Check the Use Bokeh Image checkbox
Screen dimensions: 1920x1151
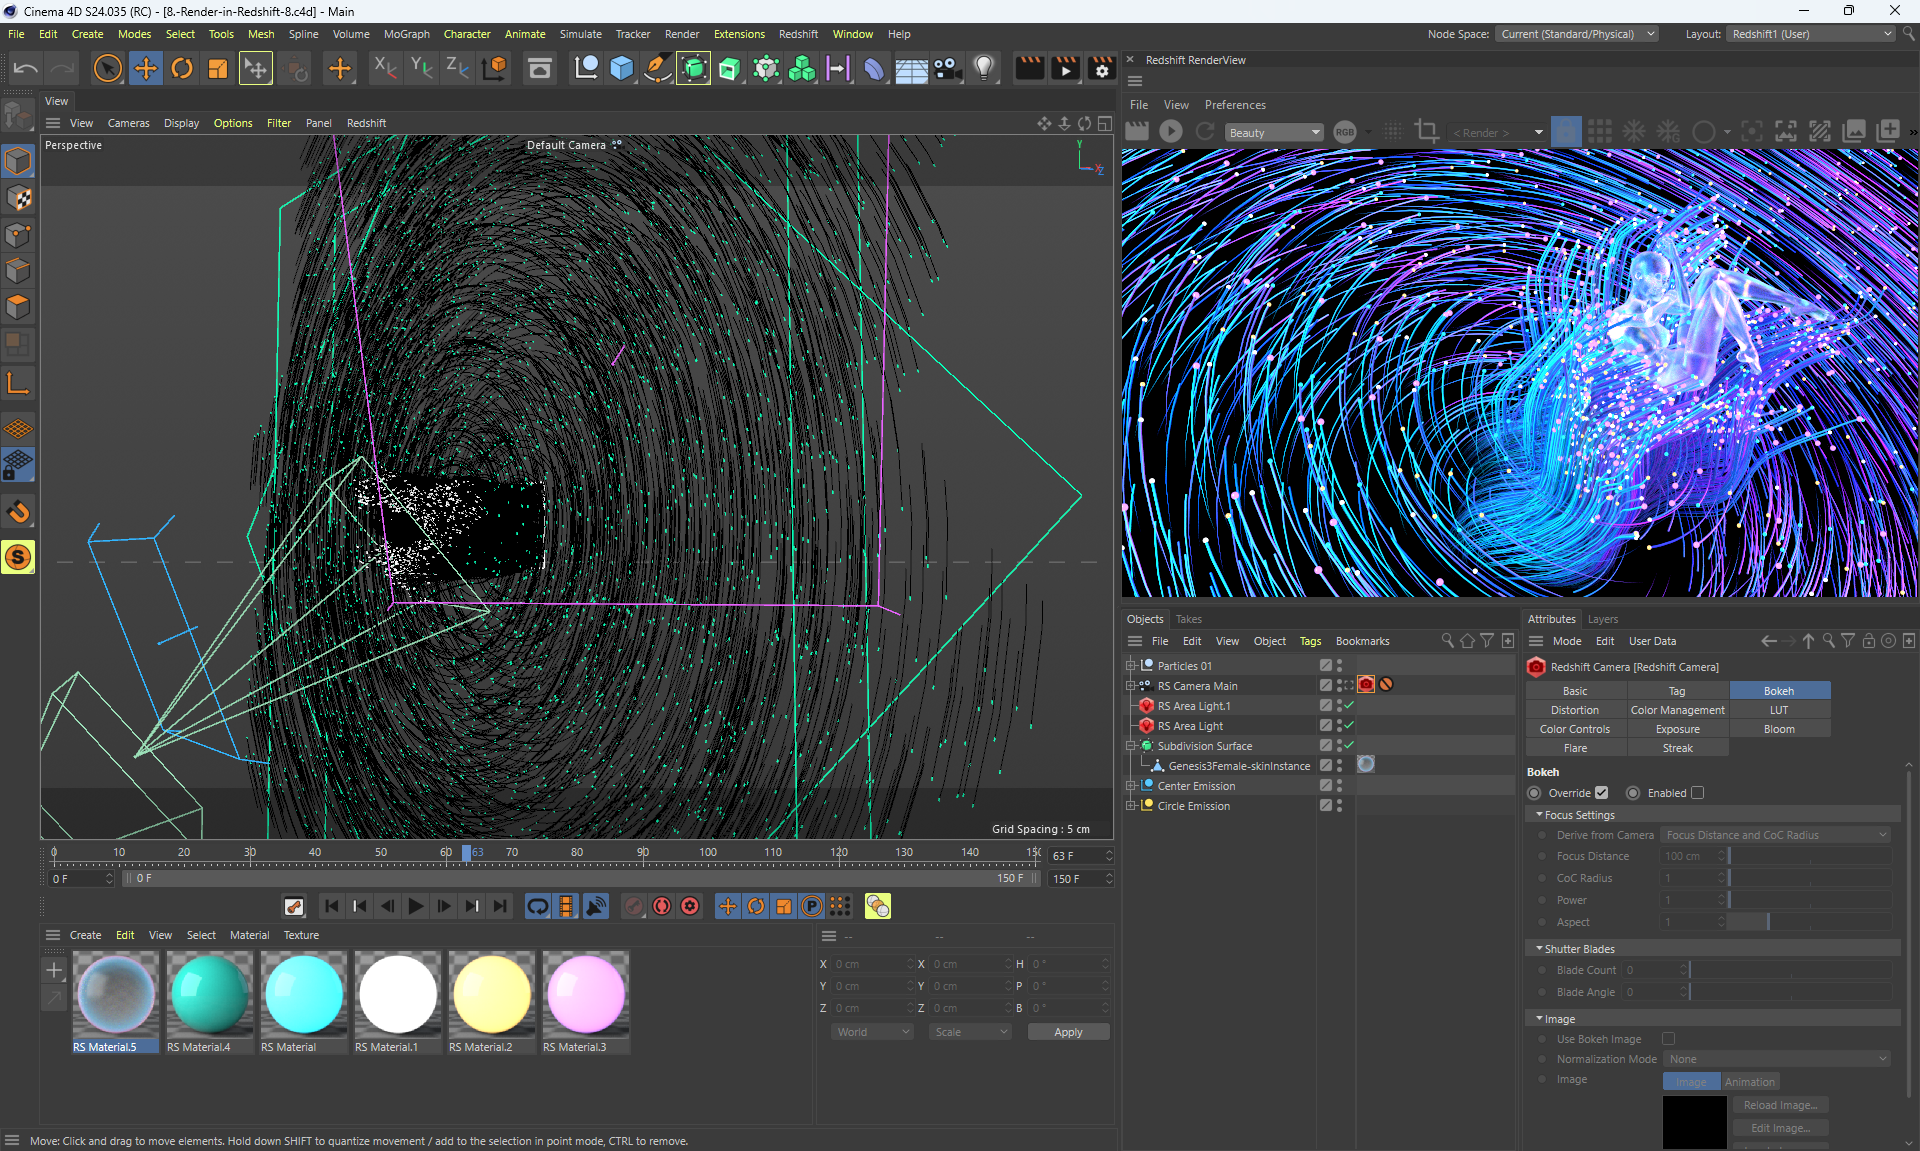click(x=1668, y=1039)
